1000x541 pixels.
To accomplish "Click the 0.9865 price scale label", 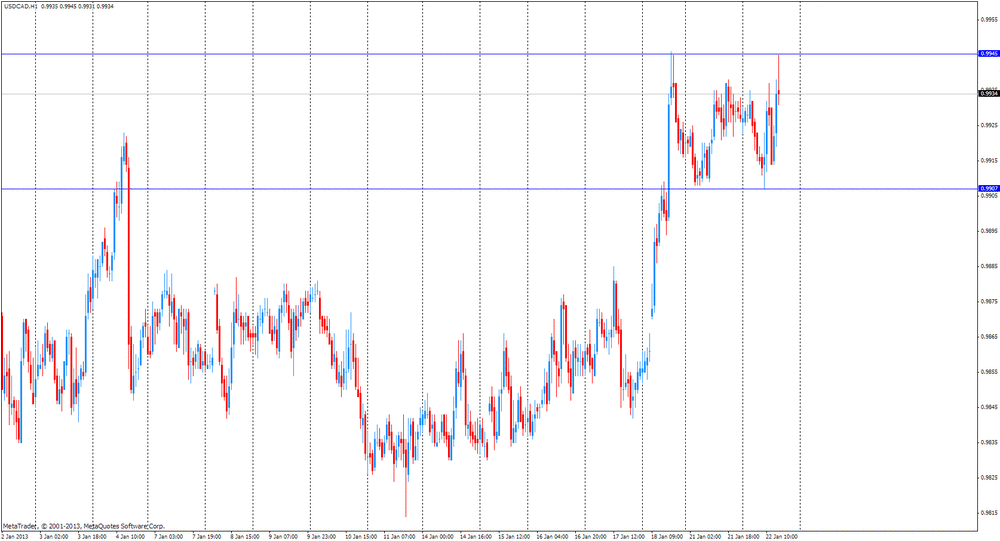I will click(989, 336).
